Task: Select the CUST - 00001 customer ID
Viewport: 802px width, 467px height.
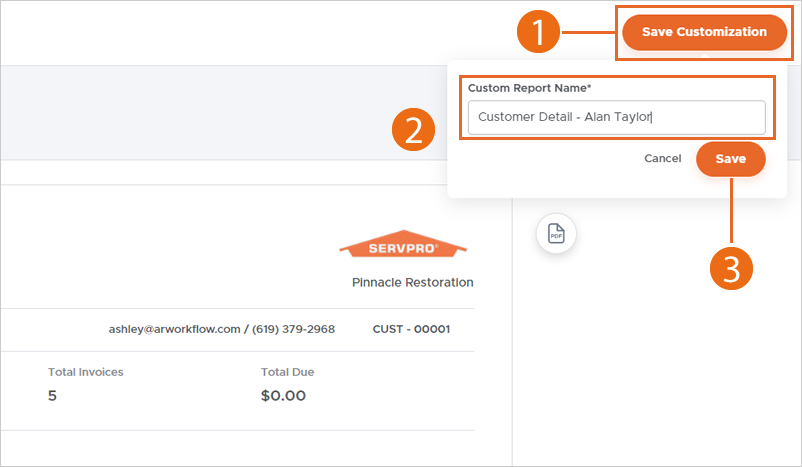Action: (411, 329)
